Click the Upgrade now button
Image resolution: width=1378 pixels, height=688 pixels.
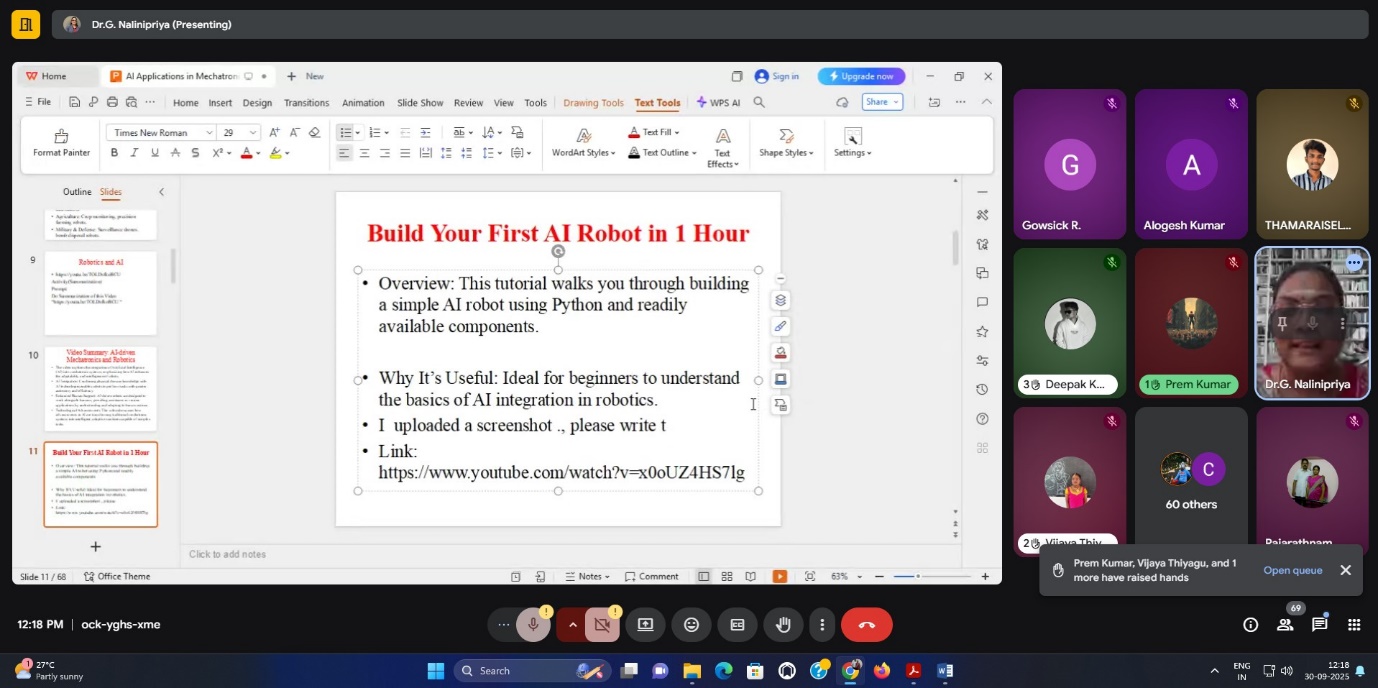(x=861, y=76)
